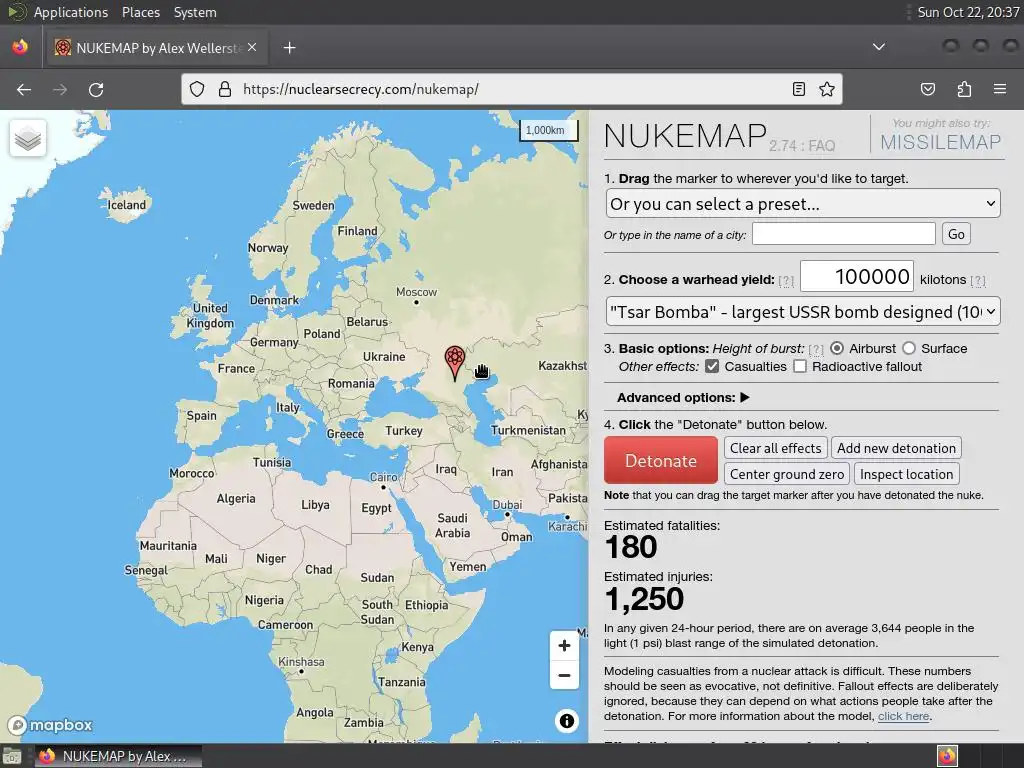Click Clear all effects button
This screenshot has height=768, width=1024.
coord(775,448)
